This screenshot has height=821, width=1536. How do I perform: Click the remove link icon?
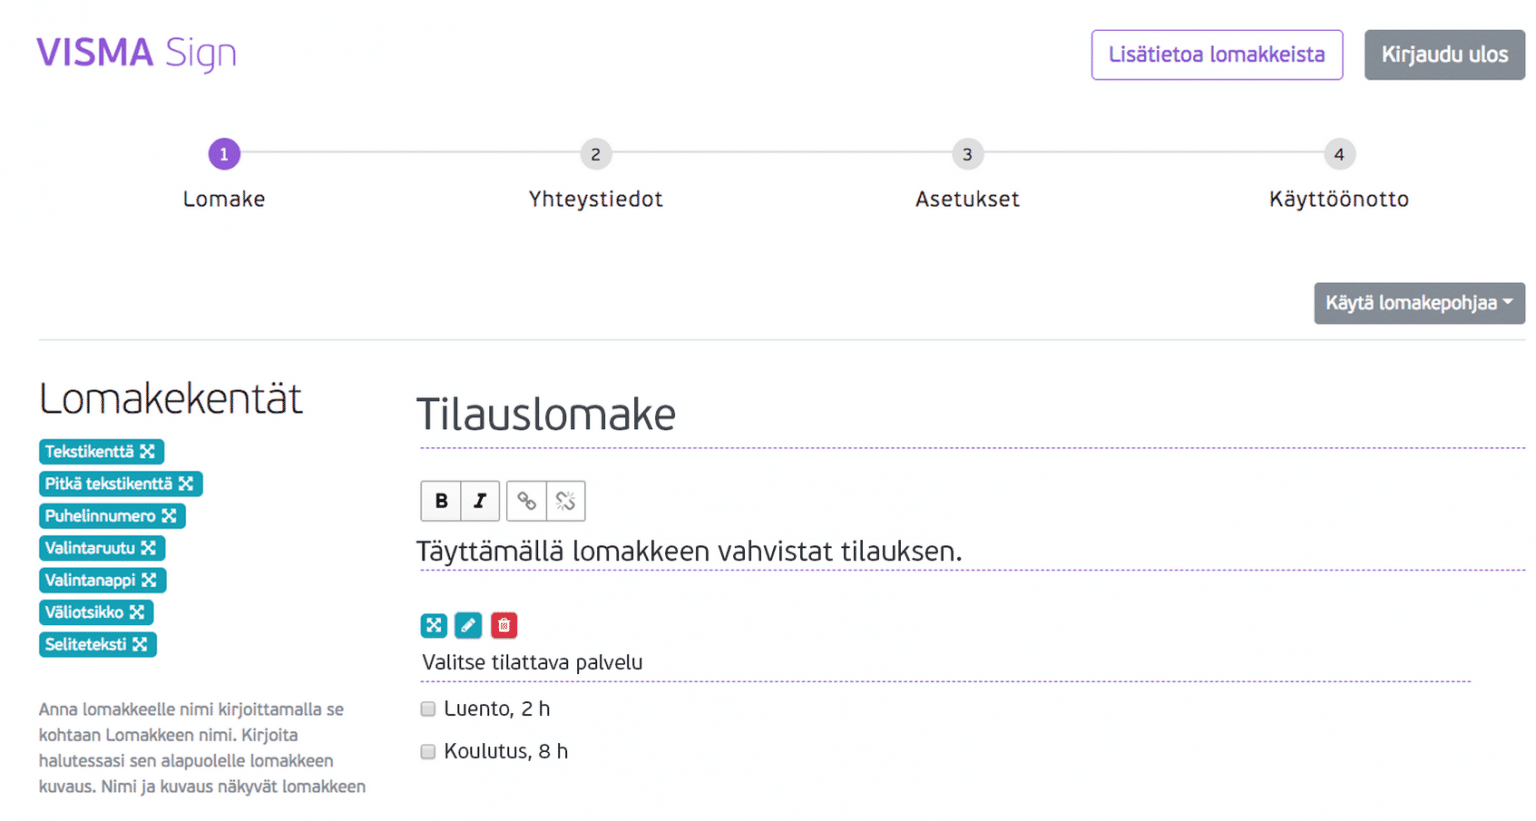coord(566,501)
